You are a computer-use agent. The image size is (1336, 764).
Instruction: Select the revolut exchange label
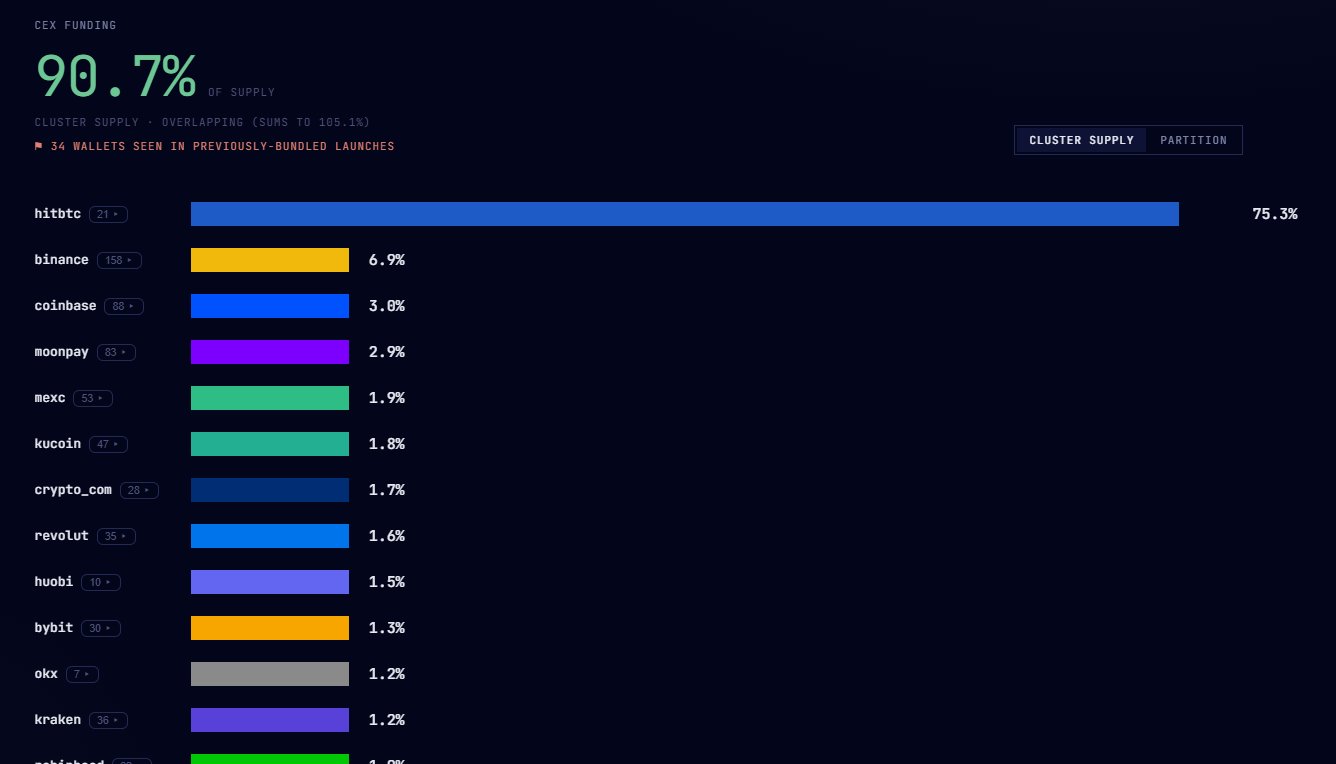click(62, 536)
